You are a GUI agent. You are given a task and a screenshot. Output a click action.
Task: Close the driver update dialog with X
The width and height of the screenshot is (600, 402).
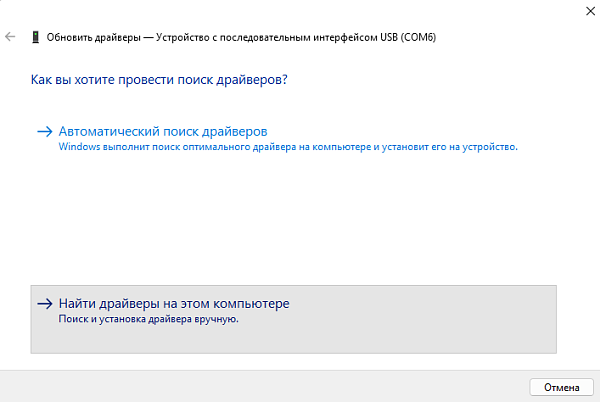click(x=590, y=11)
